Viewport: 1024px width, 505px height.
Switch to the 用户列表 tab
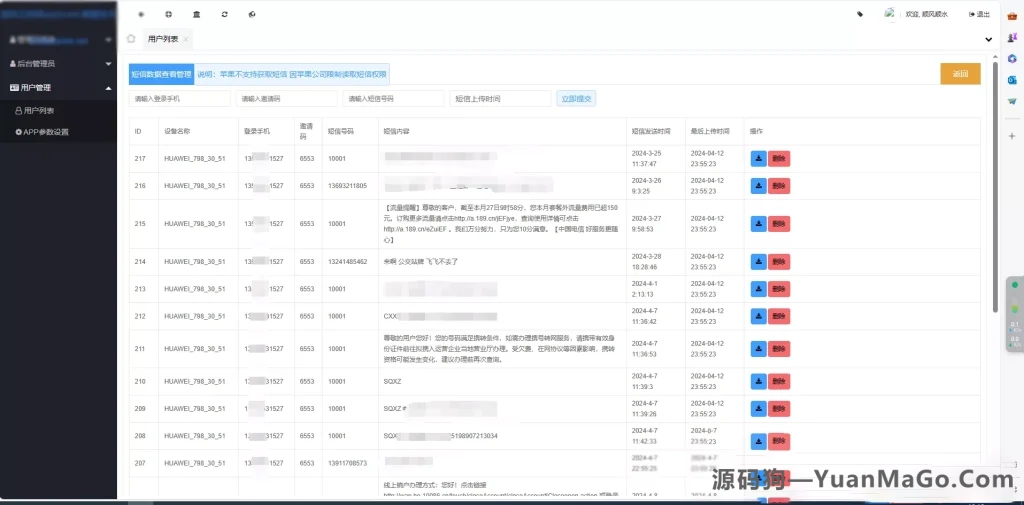(163, 39)
